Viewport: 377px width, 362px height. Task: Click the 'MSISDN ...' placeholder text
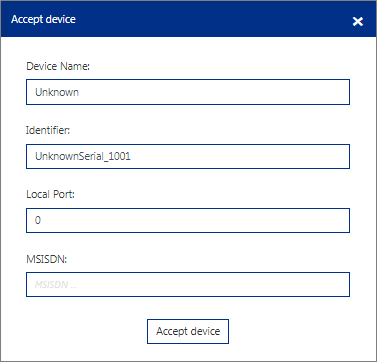click(x=56, y=284)
